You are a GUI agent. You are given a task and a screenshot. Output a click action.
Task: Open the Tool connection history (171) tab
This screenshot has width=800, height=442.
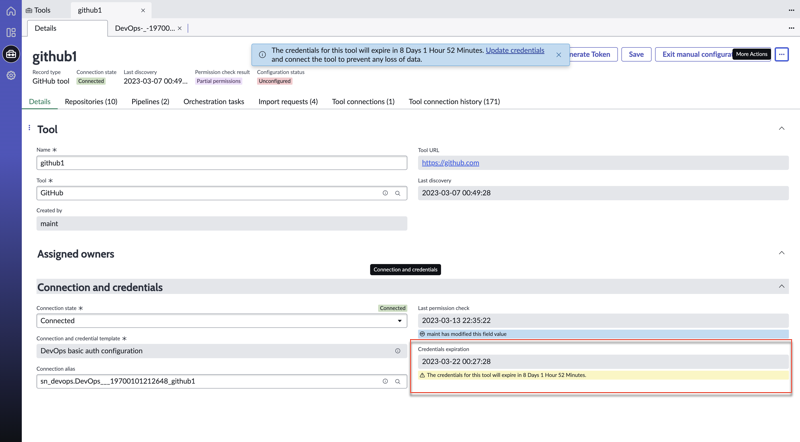(454, 102)
